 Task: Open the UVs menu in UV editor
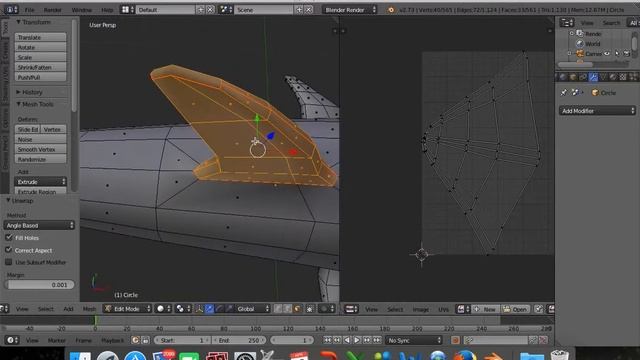point(444,309)
